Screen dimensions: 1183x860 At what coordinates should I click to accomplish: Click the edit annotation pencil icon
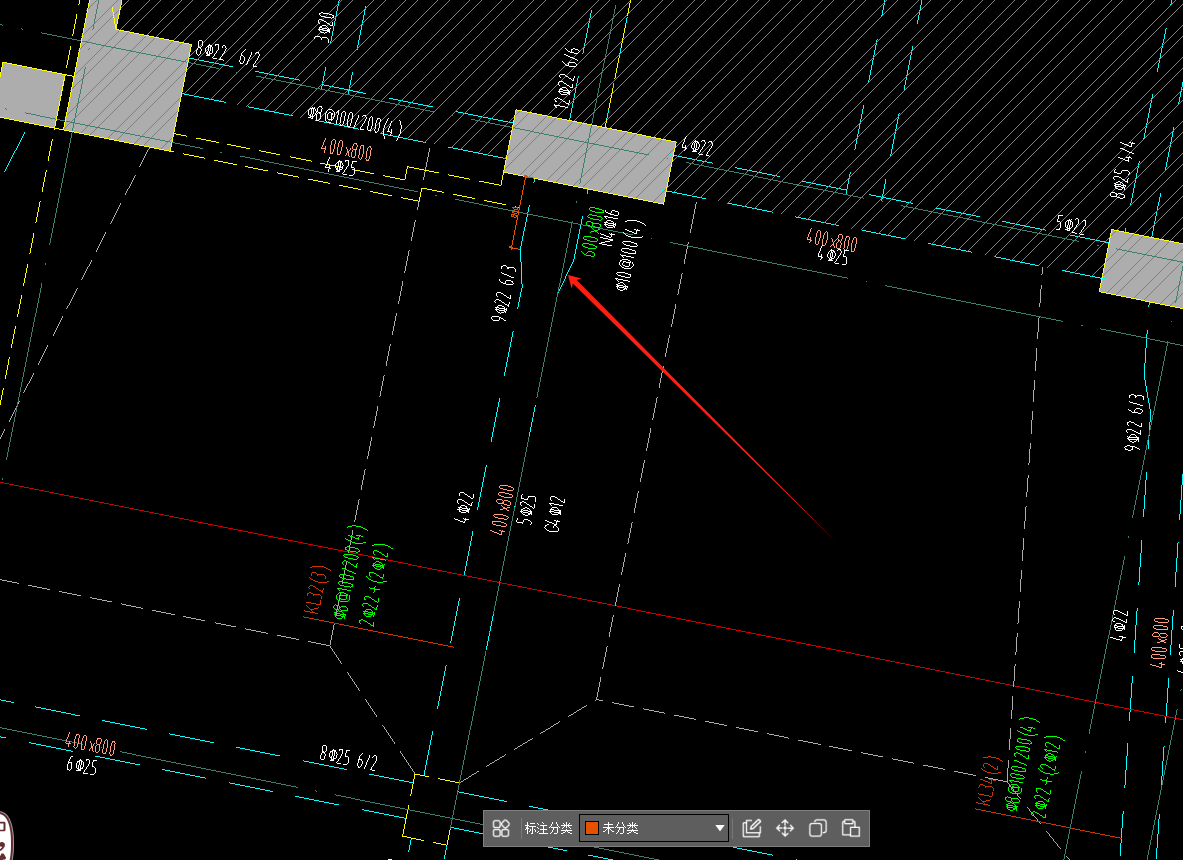pos(752,828)
